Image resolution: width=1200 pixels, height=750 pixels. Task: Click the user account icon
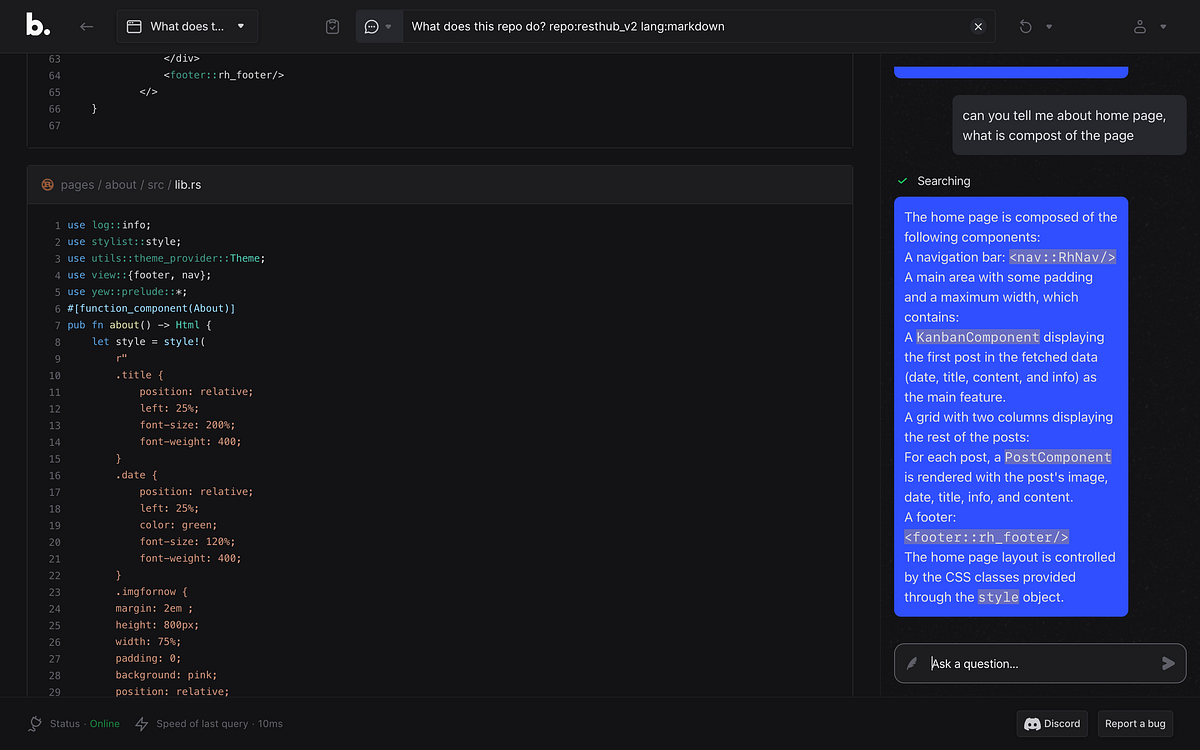pos(1142,25)
